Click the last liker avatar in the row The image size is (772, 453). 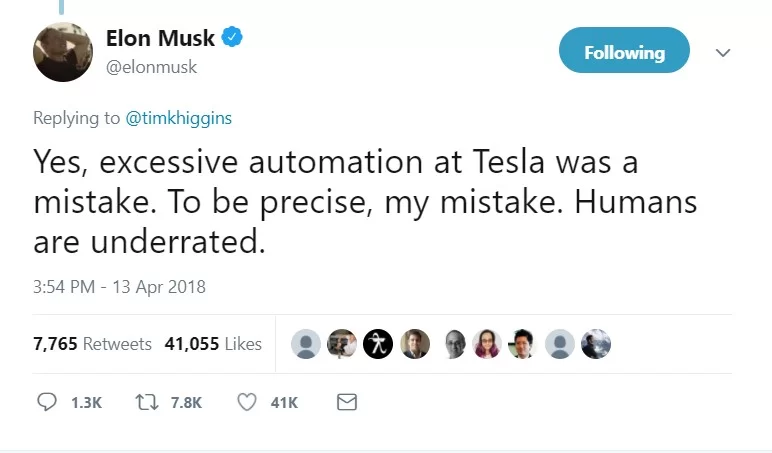click(595, 344)
